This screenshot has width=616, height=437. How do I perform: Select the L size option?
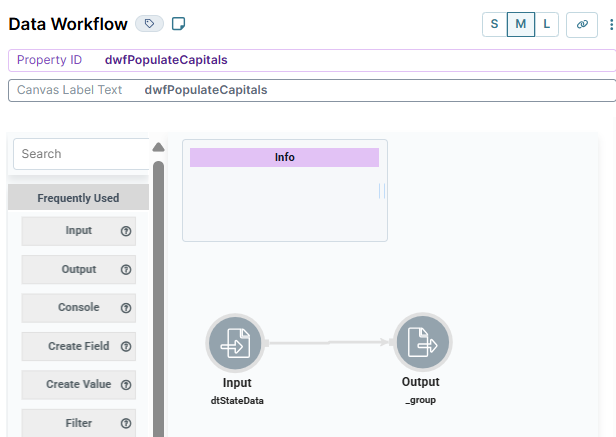point(546,24)
